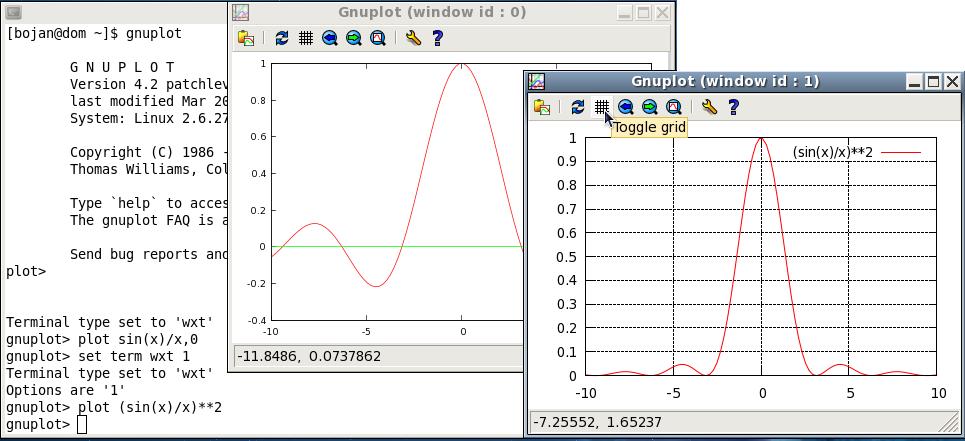Apply previous zoom in Gnuplot window 0
965x441 pixels.
click(330, 38)
